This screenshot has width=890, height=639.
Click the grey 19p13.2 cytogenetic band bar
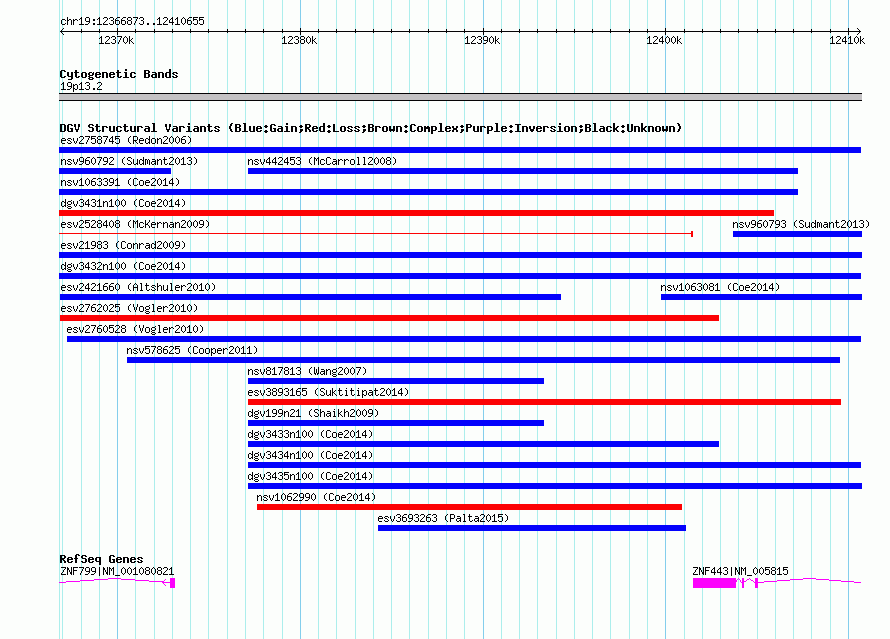click(x=460, y=97)
